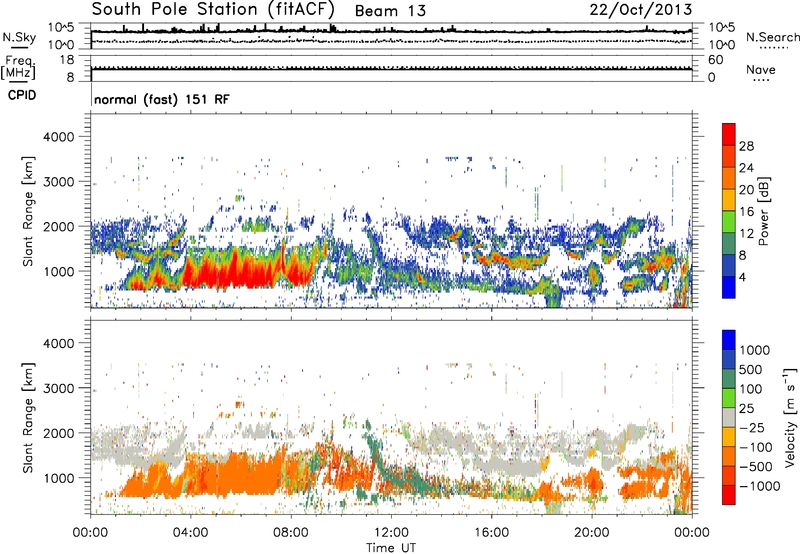Screen dimensions: 800x554
Task: Click the 'Freq. [MHz]' axis label
Action: pyautogui.click(x=18, y=67)
